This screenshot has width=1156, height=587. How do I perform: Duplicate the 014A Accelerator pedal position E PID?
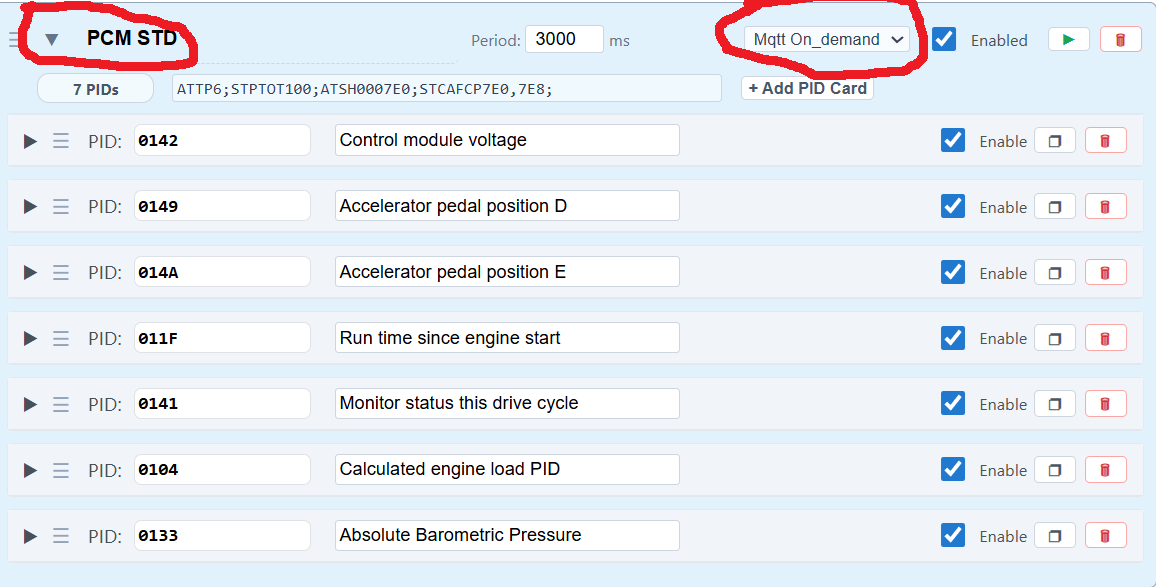(1055, 273)
